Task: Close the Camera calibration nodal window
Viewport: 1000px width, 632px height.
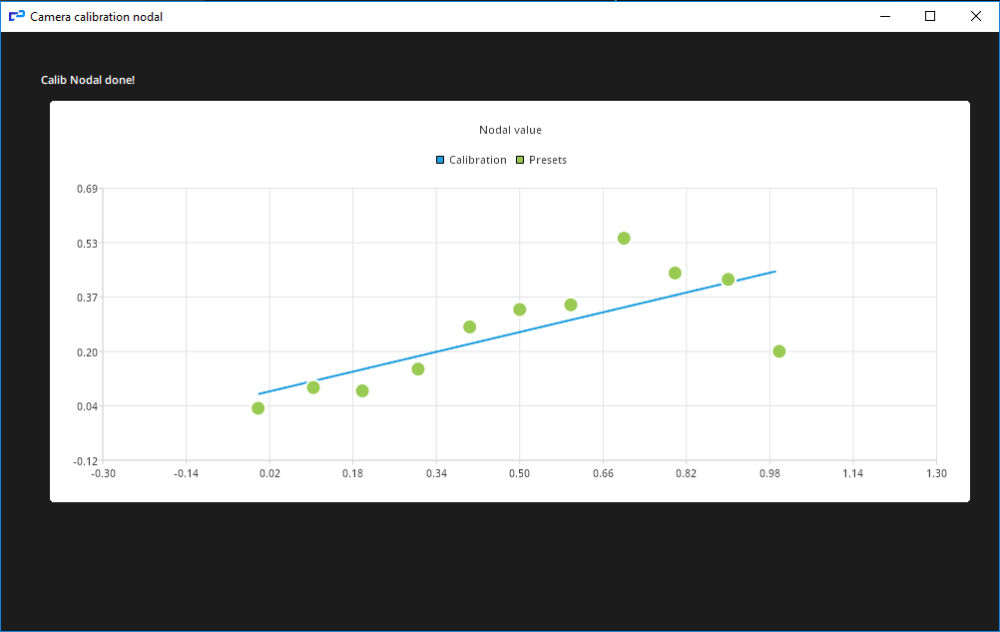Action: point(976,17)
